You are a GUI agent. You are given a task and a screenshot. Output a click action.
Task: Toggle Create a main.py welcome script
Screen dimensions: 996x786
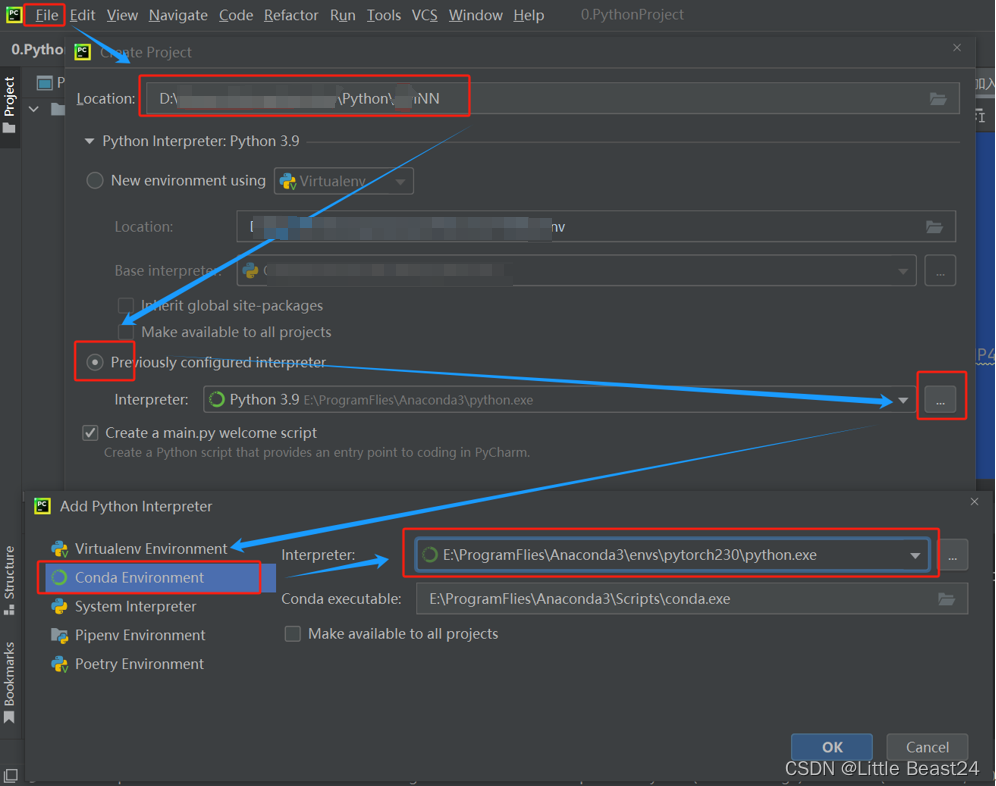90,433
